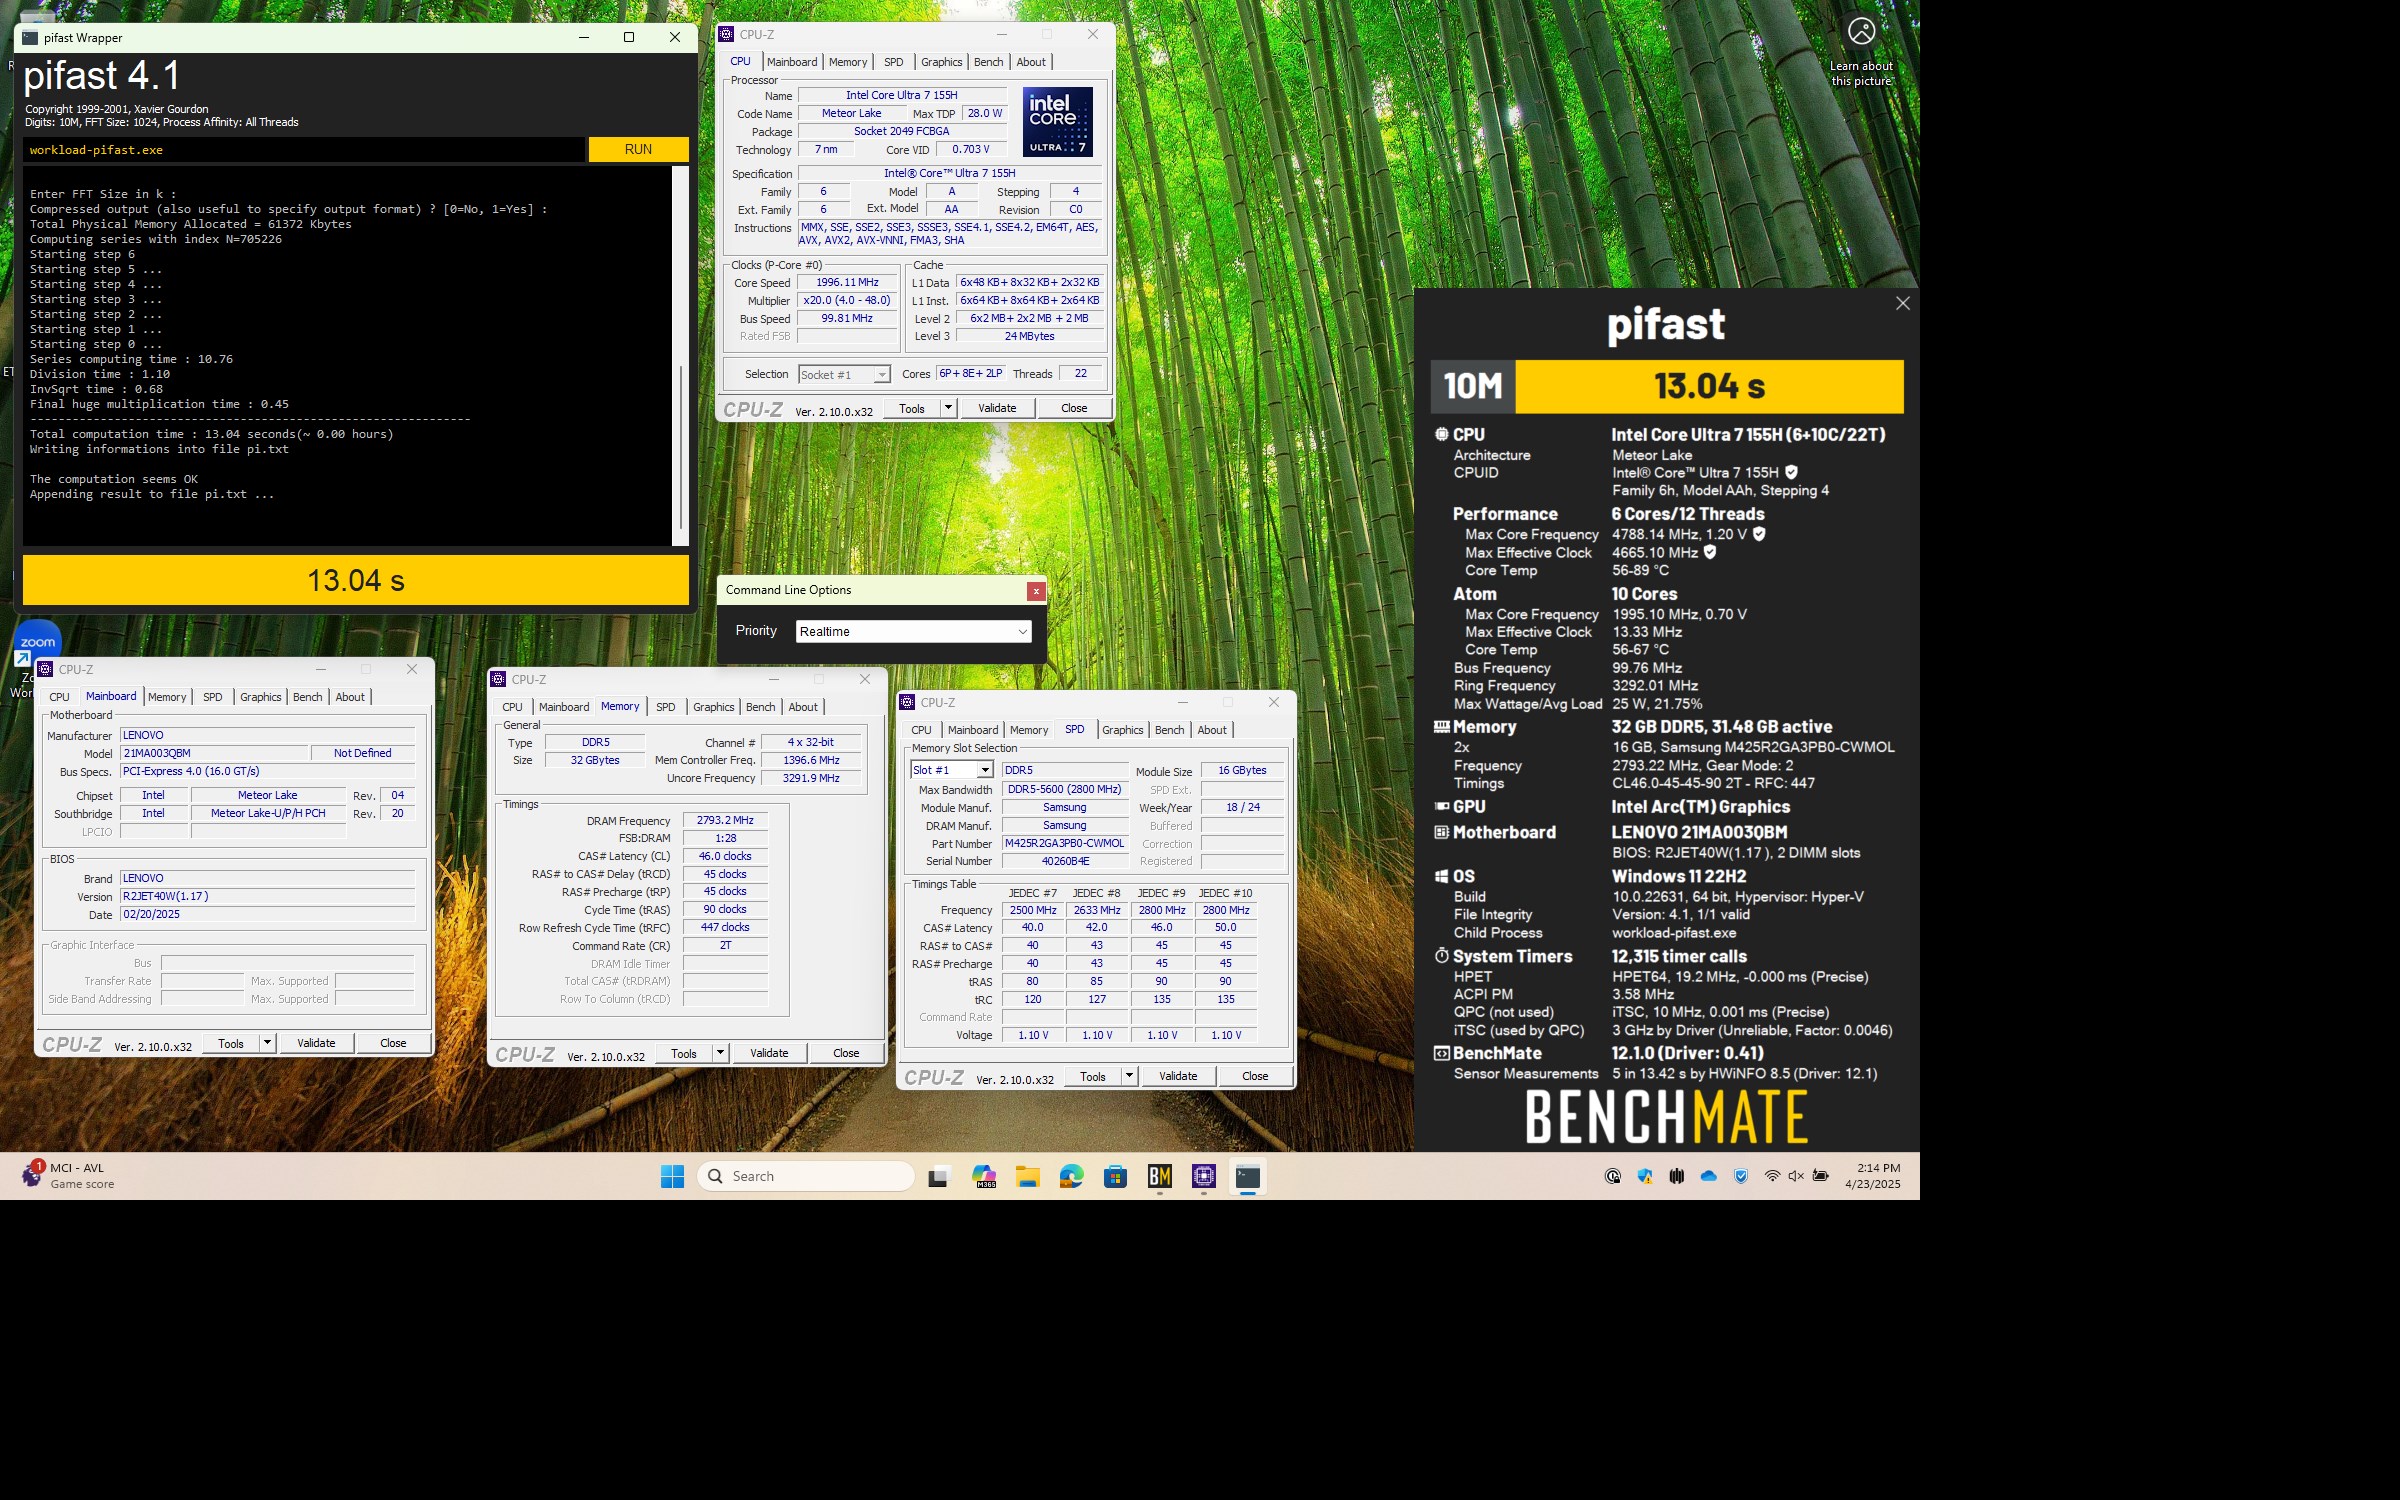Click the BenchMate icon in result panel

coord(1441,1053)
